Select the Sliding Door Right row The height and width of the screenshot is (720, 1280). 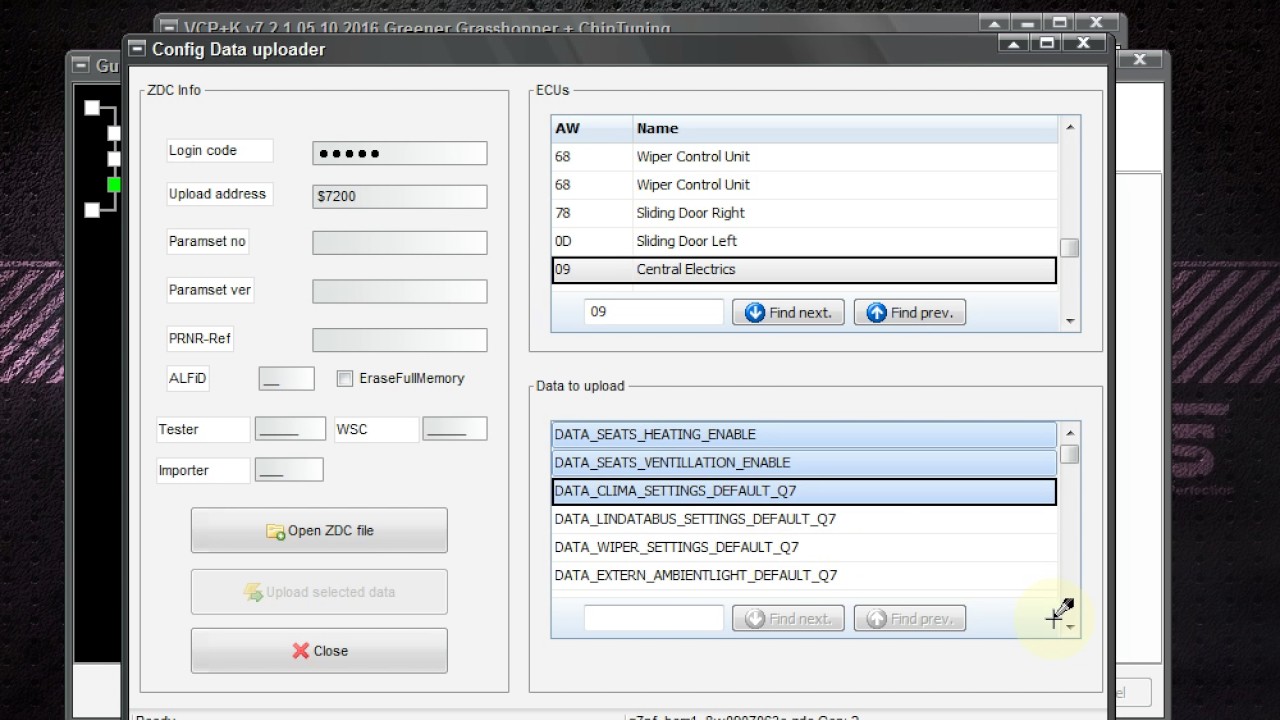804,213
